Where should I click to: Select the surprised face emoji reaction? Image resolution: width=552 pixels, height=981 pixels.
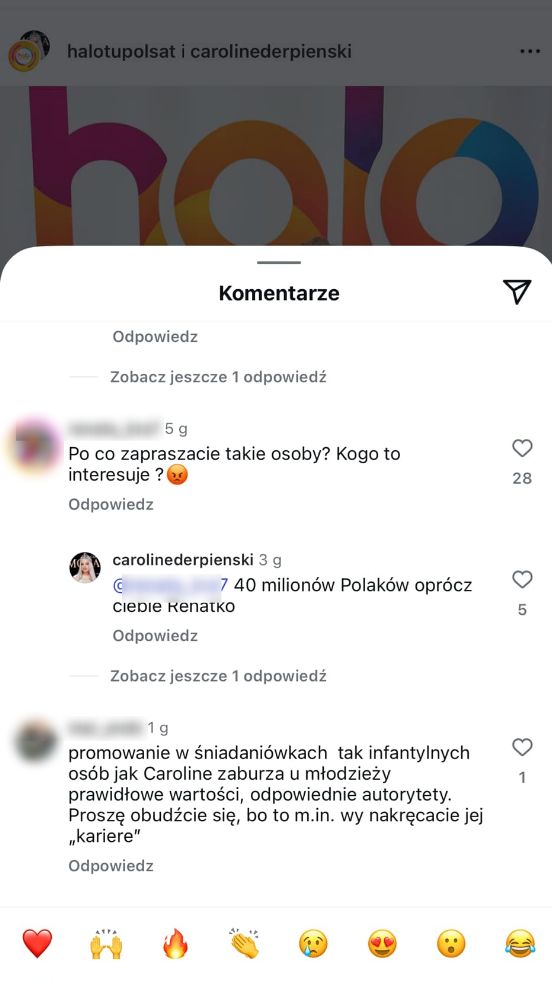pos(451,943)
